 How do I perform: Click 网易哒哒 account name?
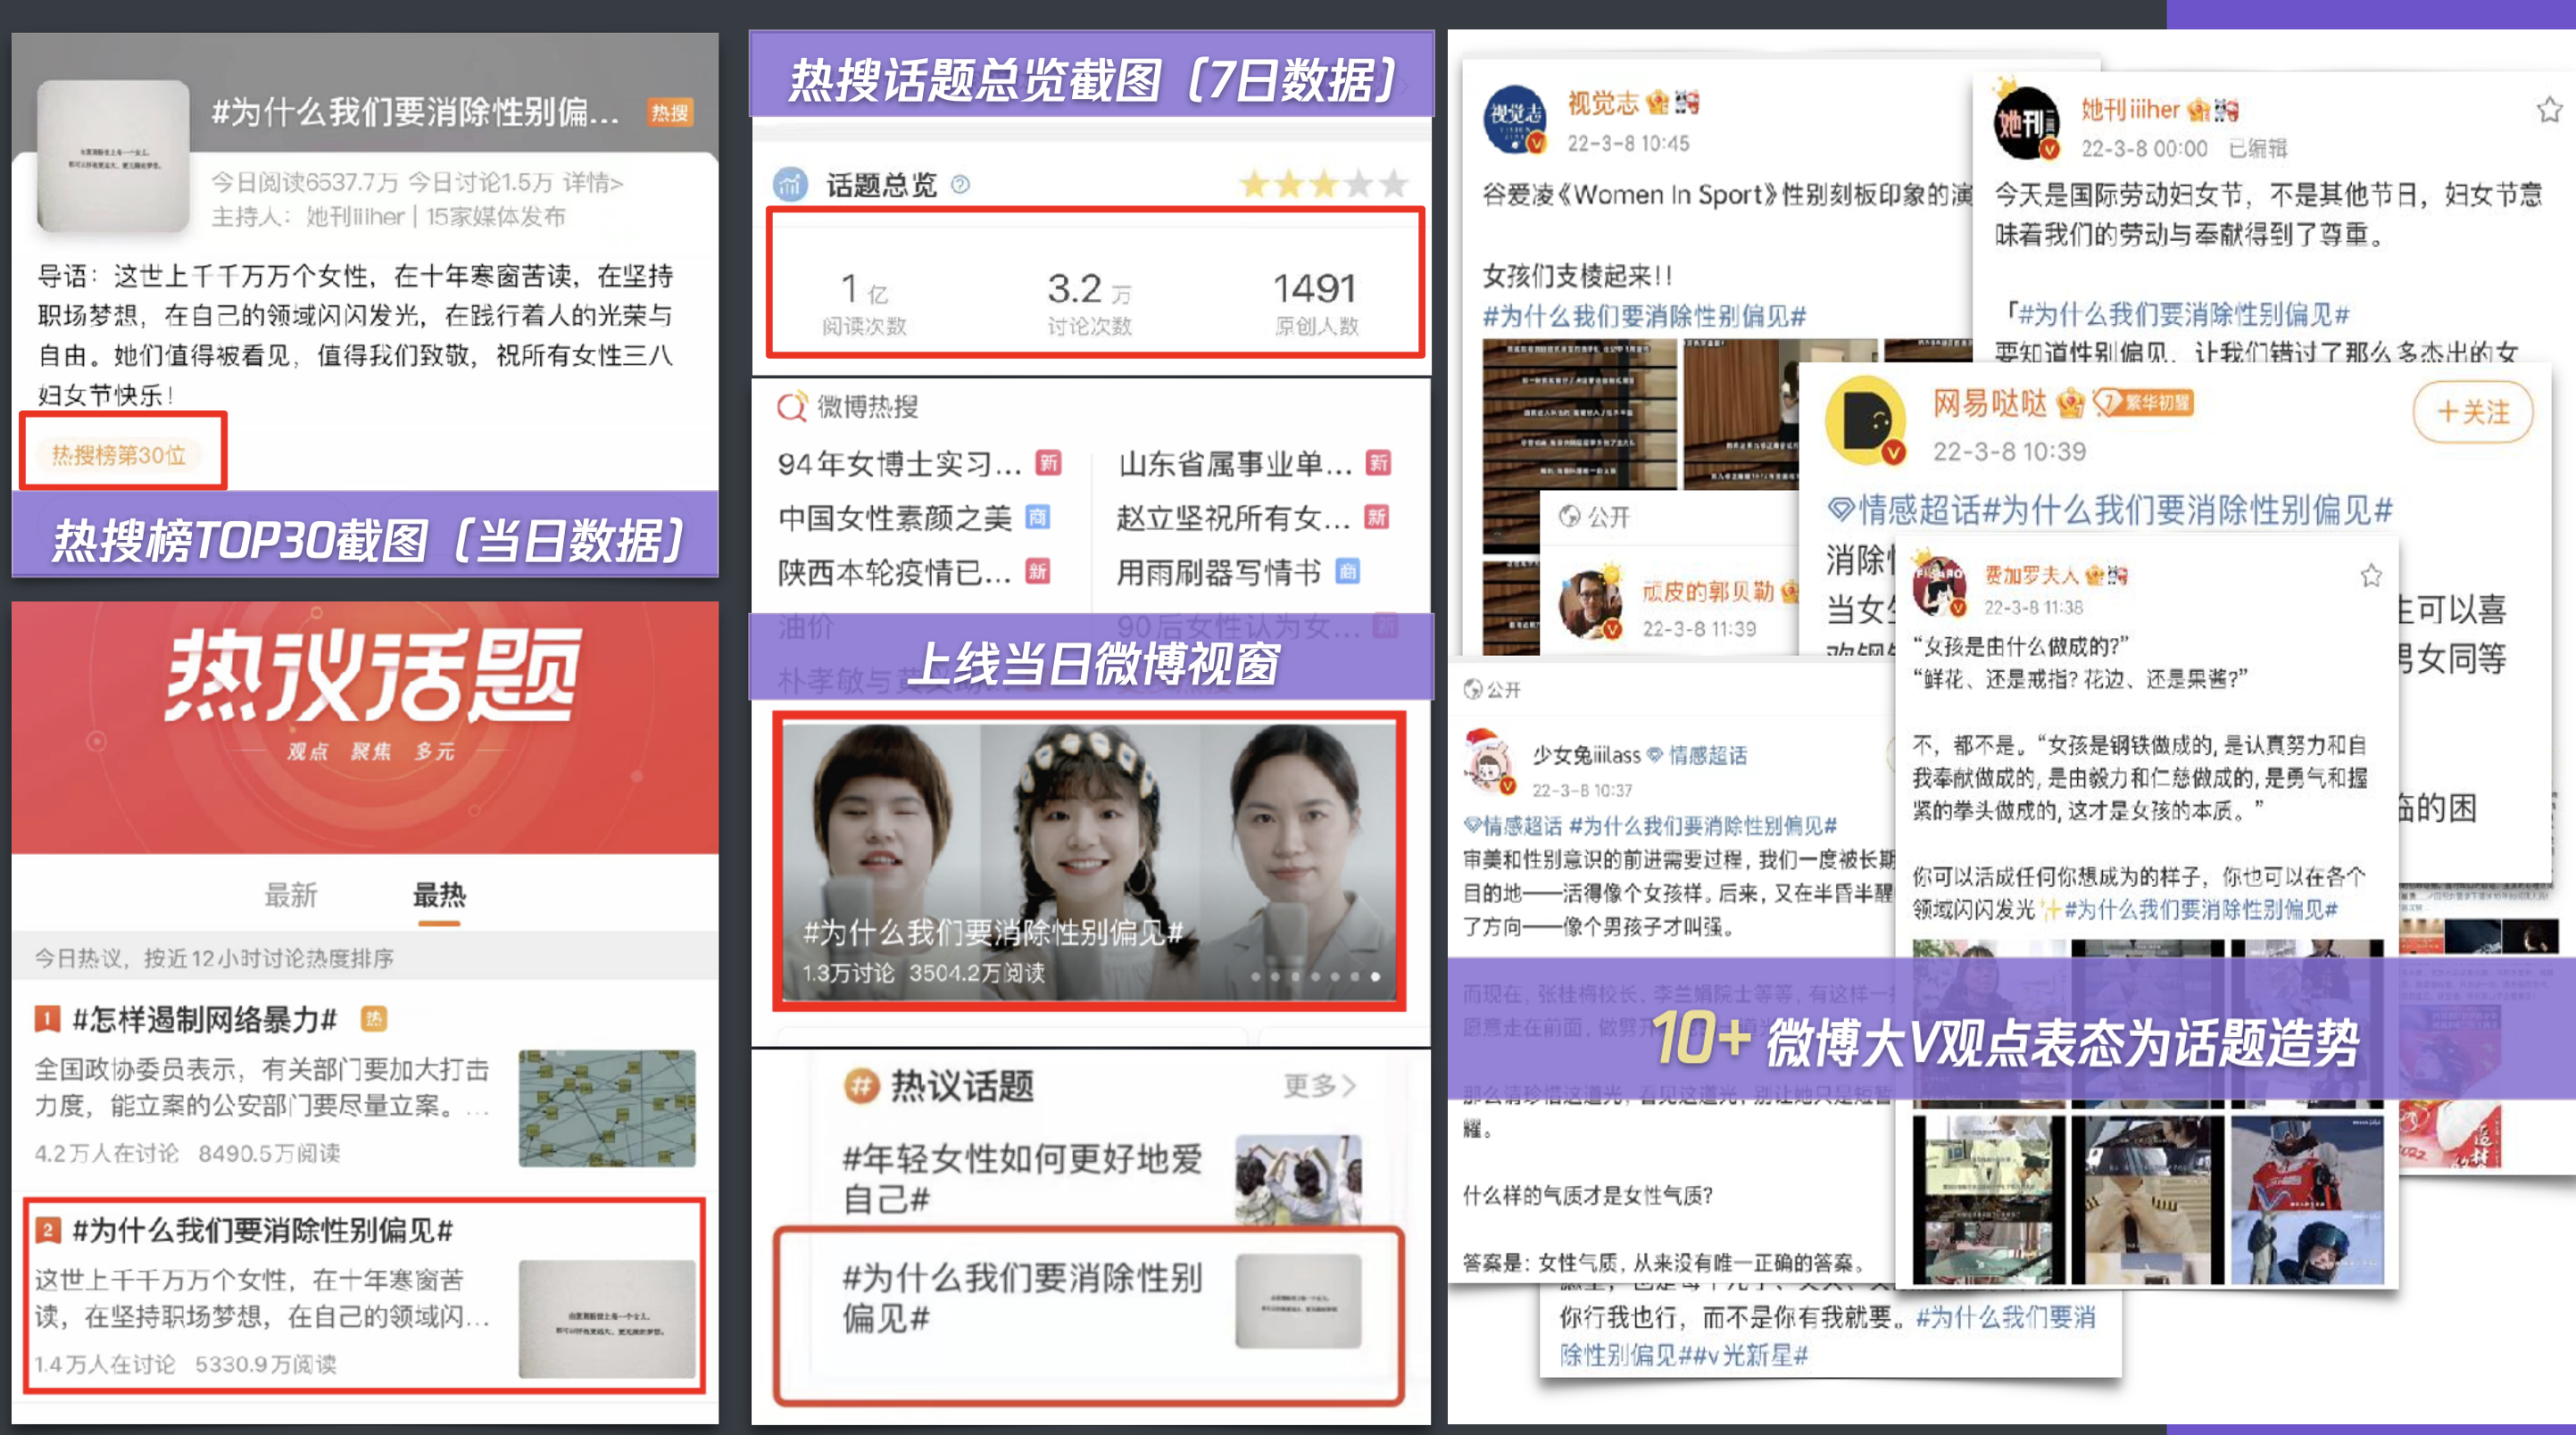(1990, 403)
